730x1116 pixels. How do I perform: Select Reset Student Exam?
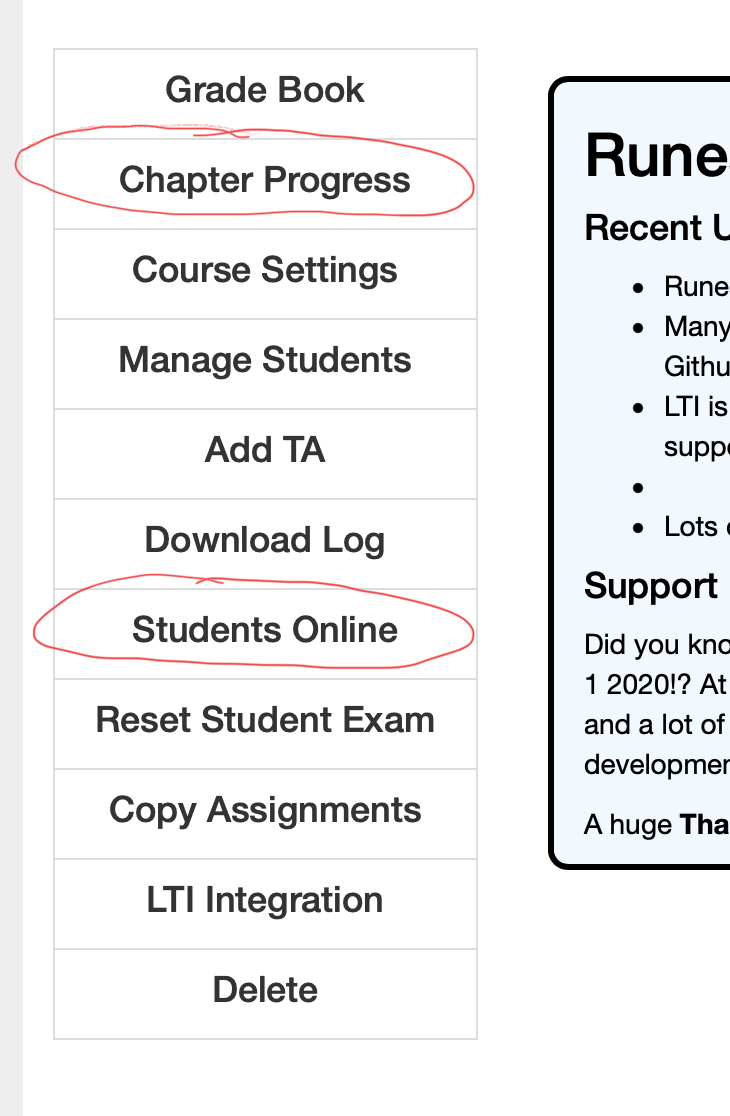pos(265,721)
